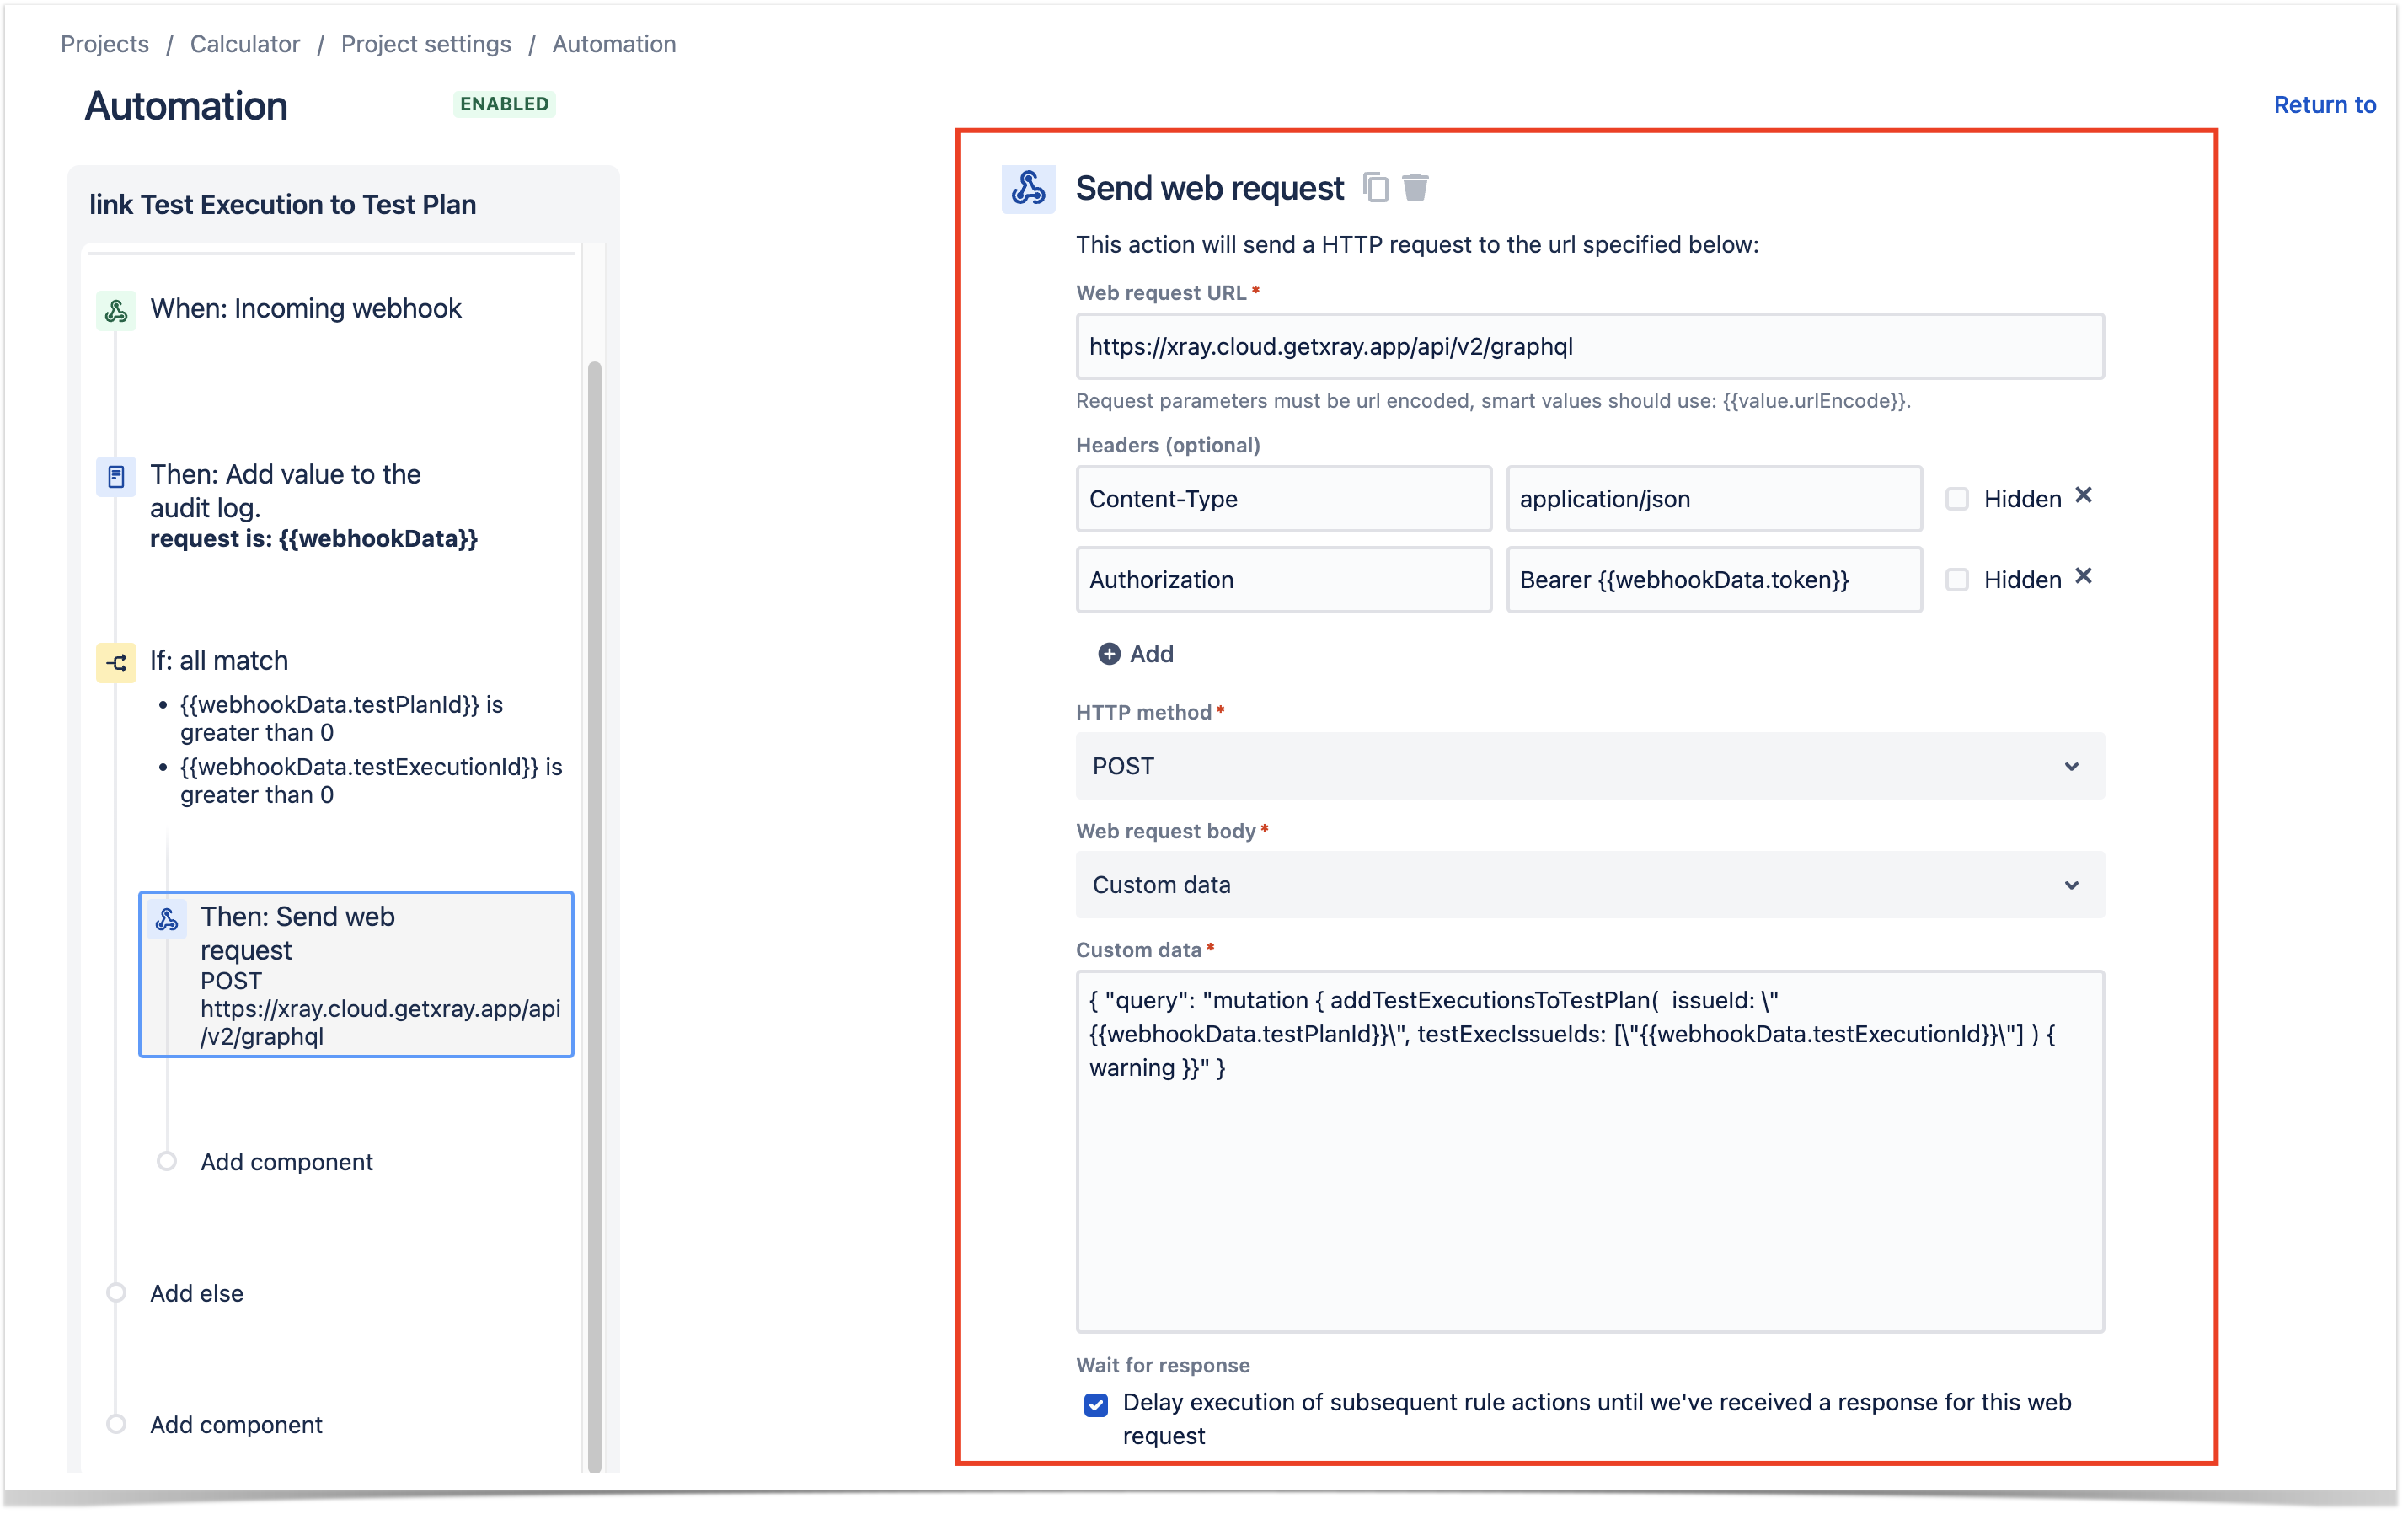Viewport: 2408px width, 1514px height.
Task: Select the Then: Send web request step
Action: (356, 974)
